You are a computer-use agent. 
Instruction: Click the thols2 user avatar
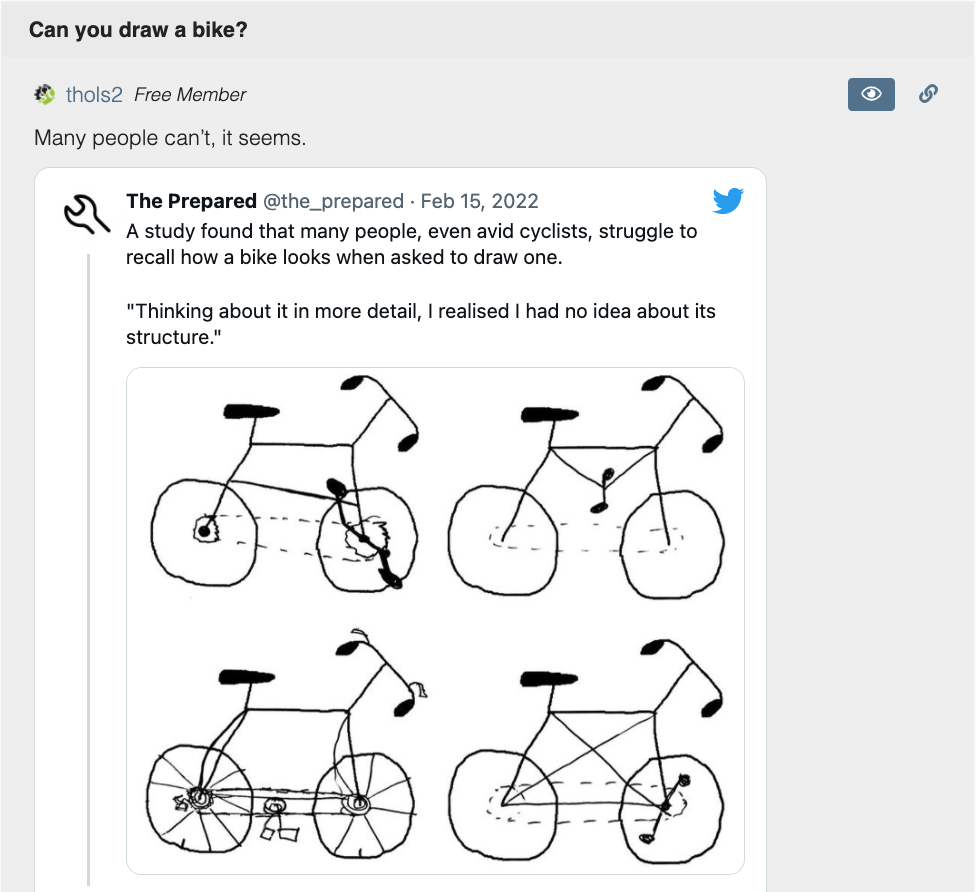coord(44,95)
